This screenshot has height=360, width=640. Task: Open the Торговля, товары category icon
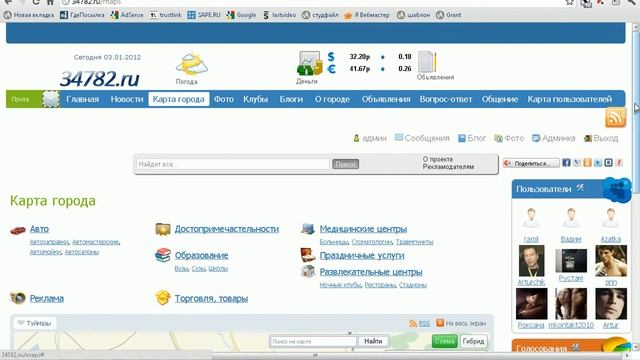(x=163, y=298)
